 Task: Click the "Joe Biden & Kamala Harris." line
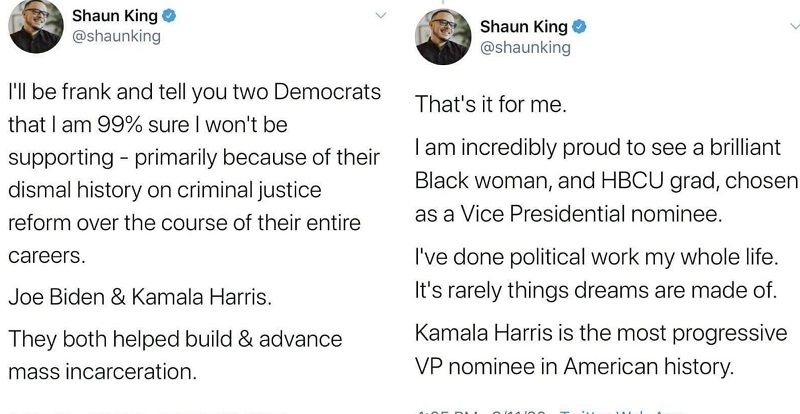tap(140, 298)
